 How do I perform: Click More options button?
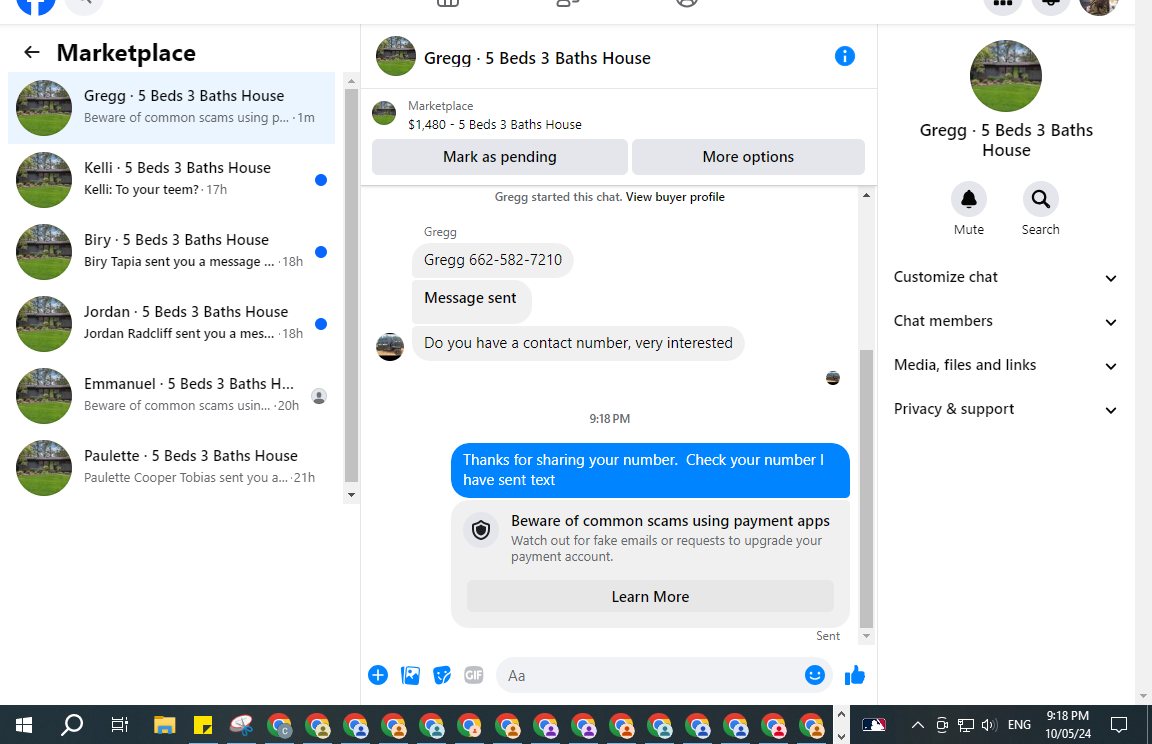(748, 157)
